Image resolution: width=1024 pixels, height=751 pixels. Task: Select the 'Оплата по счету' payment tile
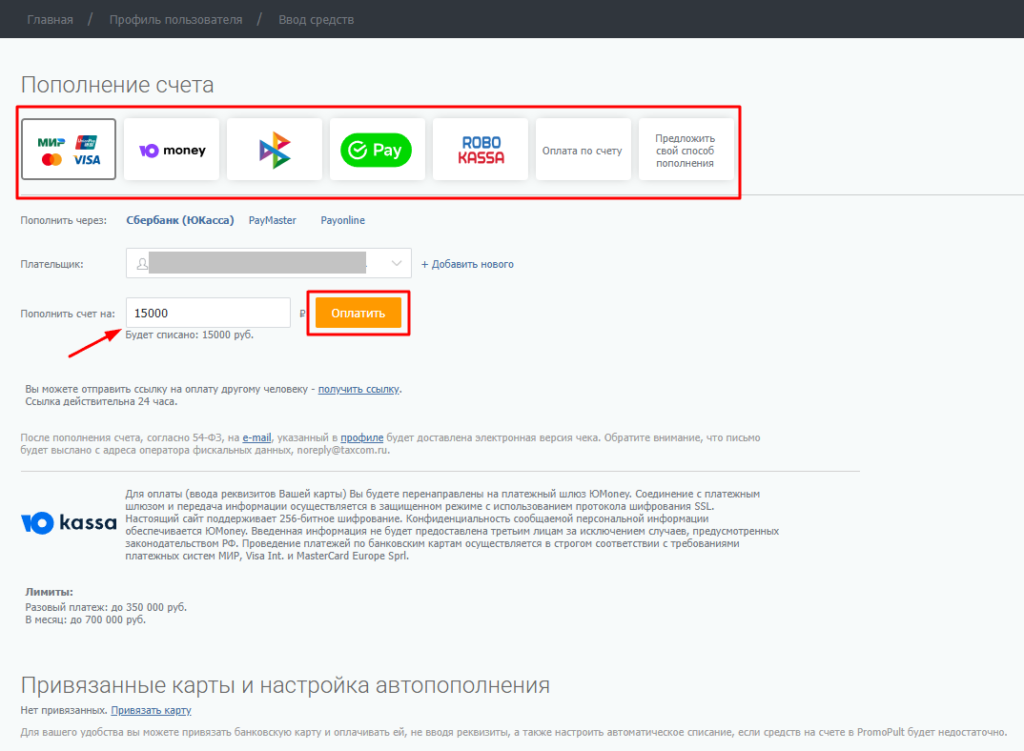click(582, 150)
